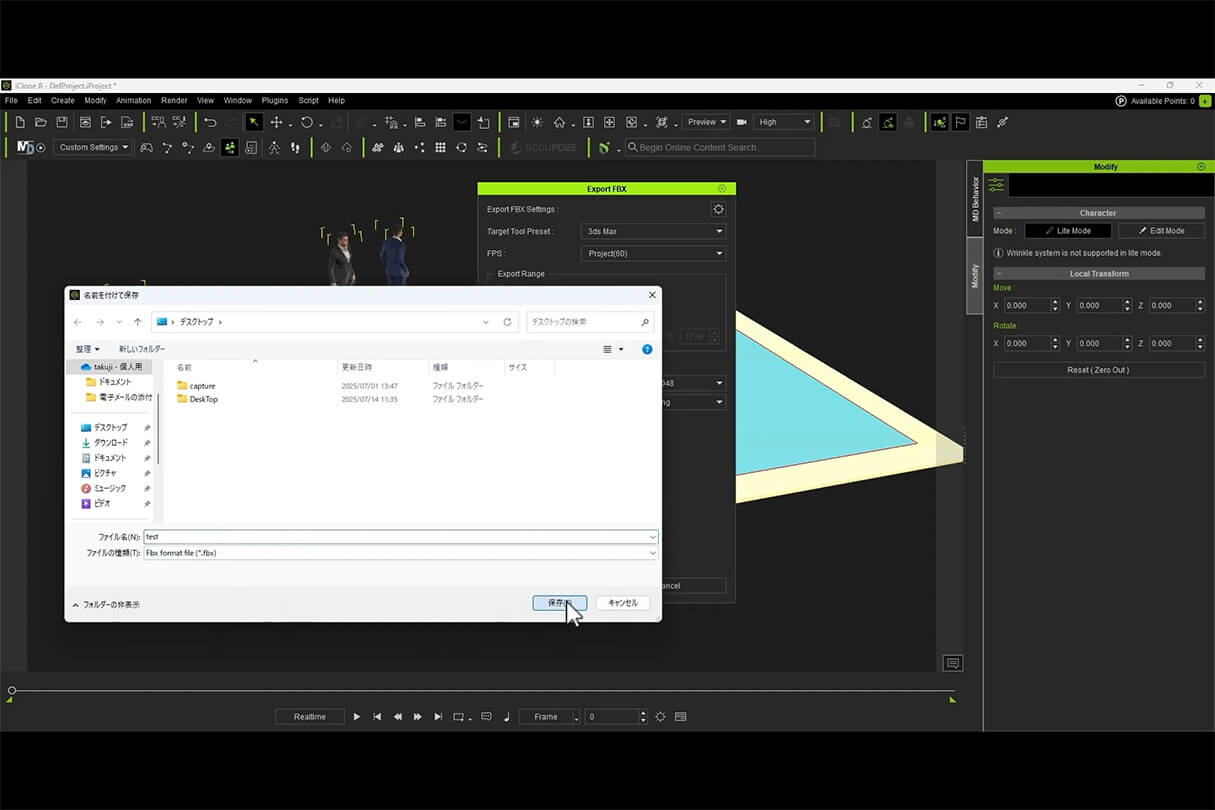Image resolution: width=1215 pixels, height=810 pixels.
Task: Expand the FPS Project(60) dropdown
Action: (653, 254)
